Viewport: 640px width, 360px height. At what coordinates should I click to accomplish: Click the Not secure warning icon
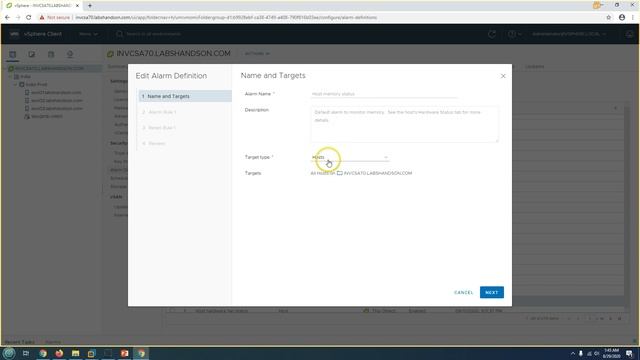(x=42, y=18)
